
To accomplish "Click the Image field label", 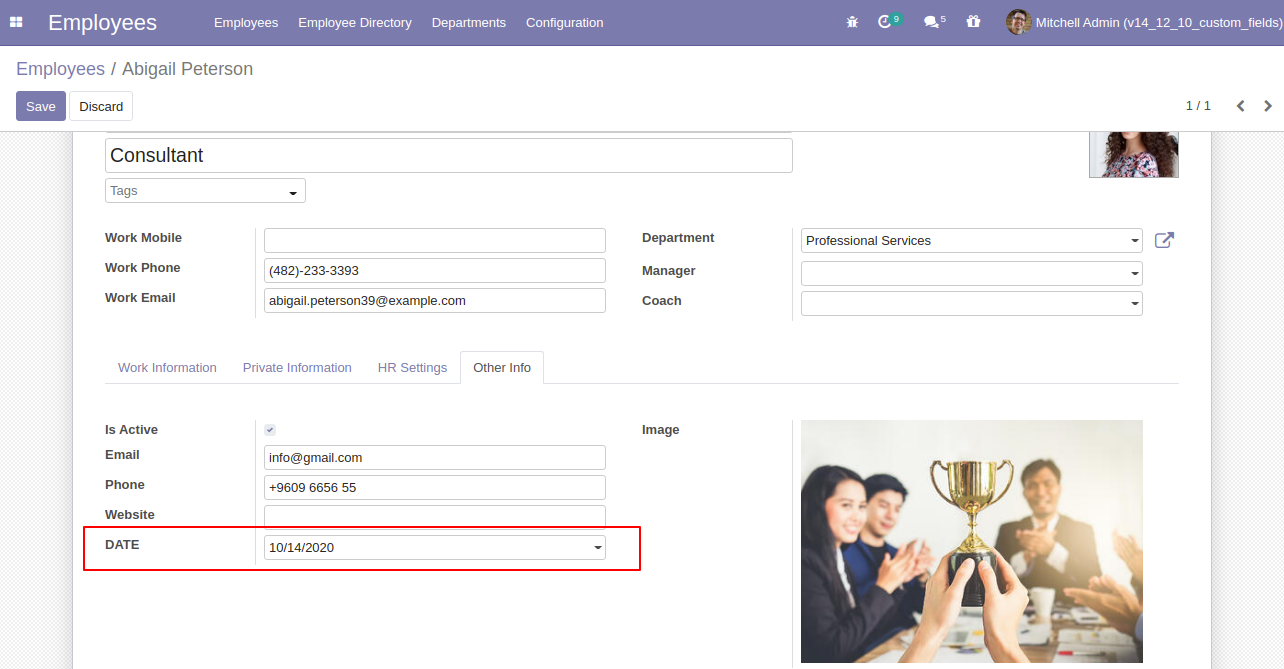I will (x=660, y=430).
